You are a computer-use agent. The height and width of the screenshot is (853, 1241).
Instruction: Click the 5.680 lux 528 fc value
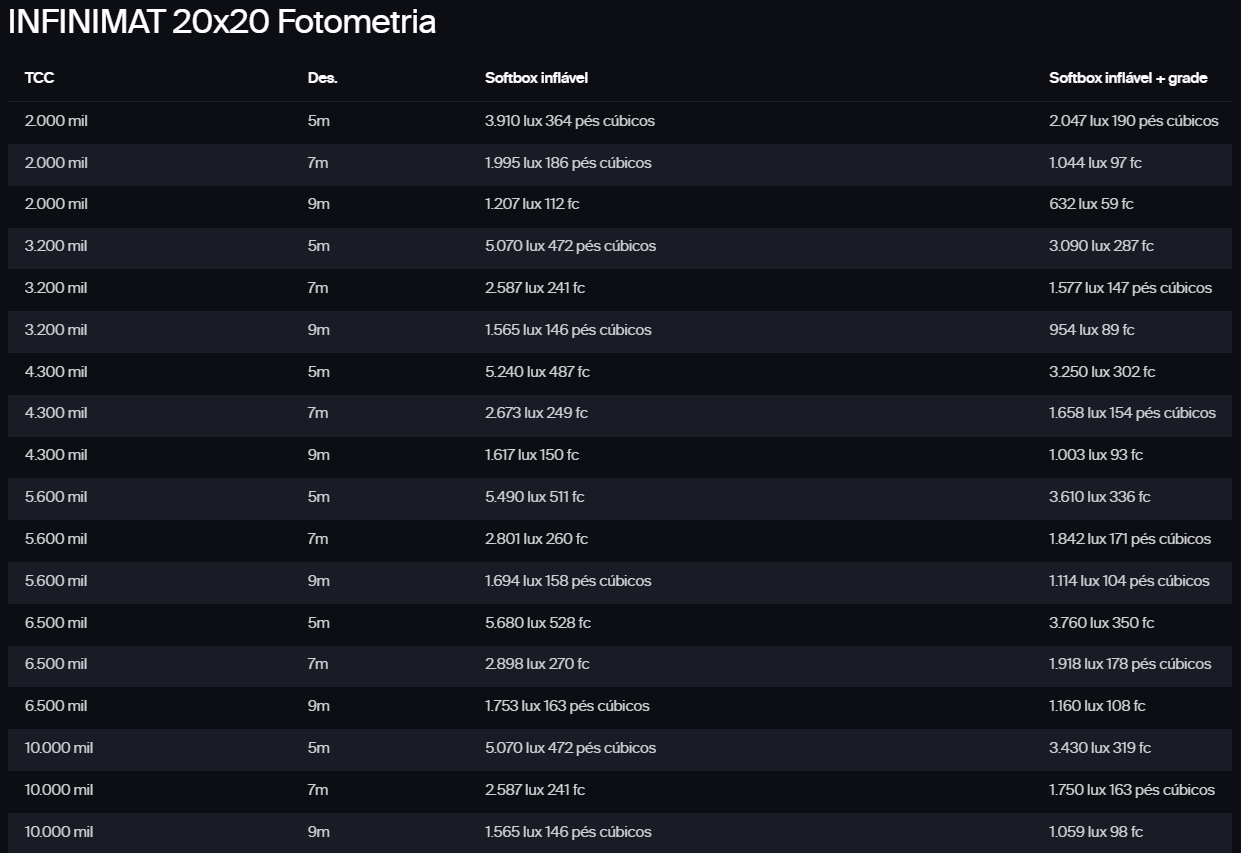coord(538,623)
